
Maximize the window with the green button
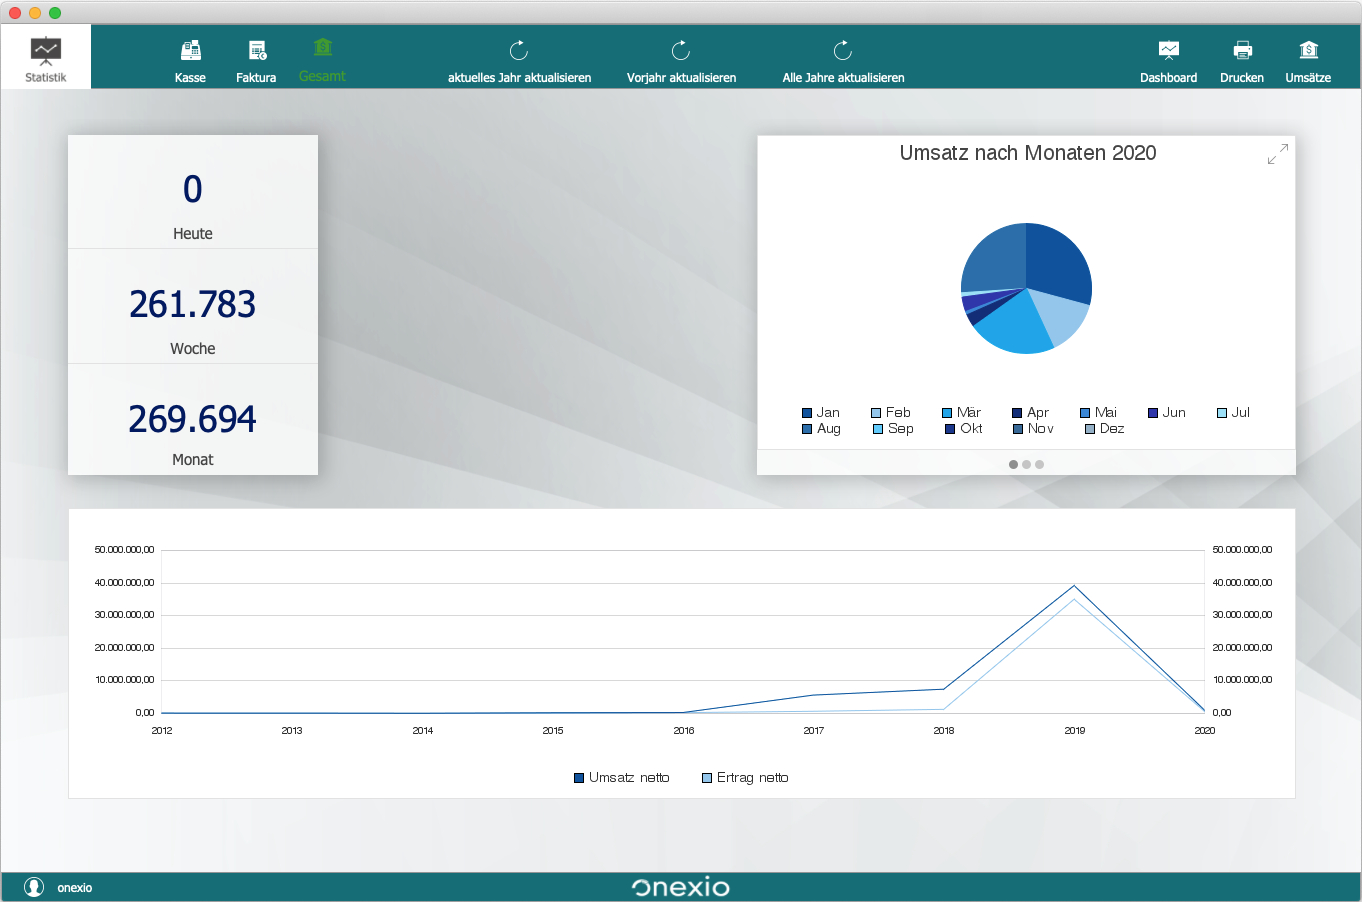coord(55,12)
